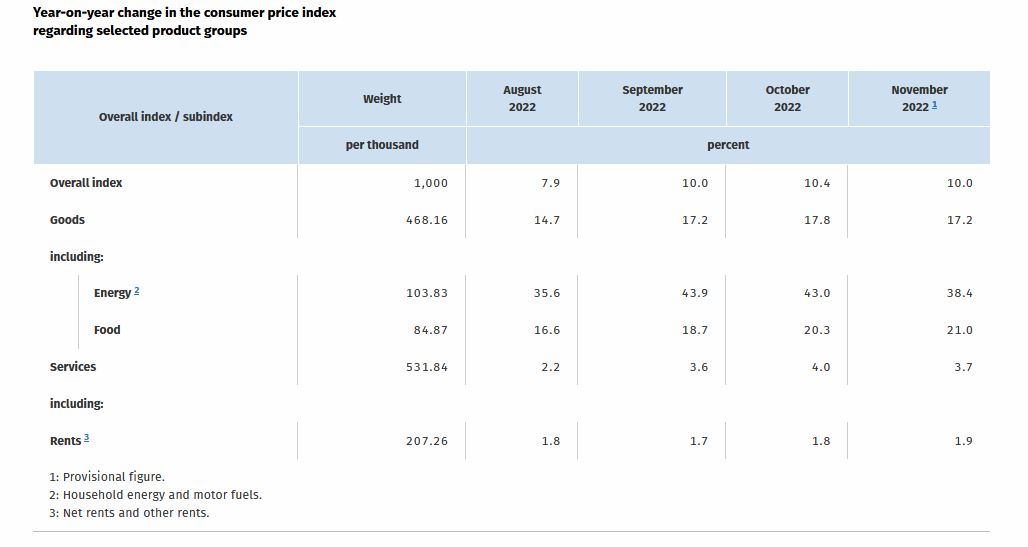
Task: Click the Services weight value 531.84
Action: [427, 367]
